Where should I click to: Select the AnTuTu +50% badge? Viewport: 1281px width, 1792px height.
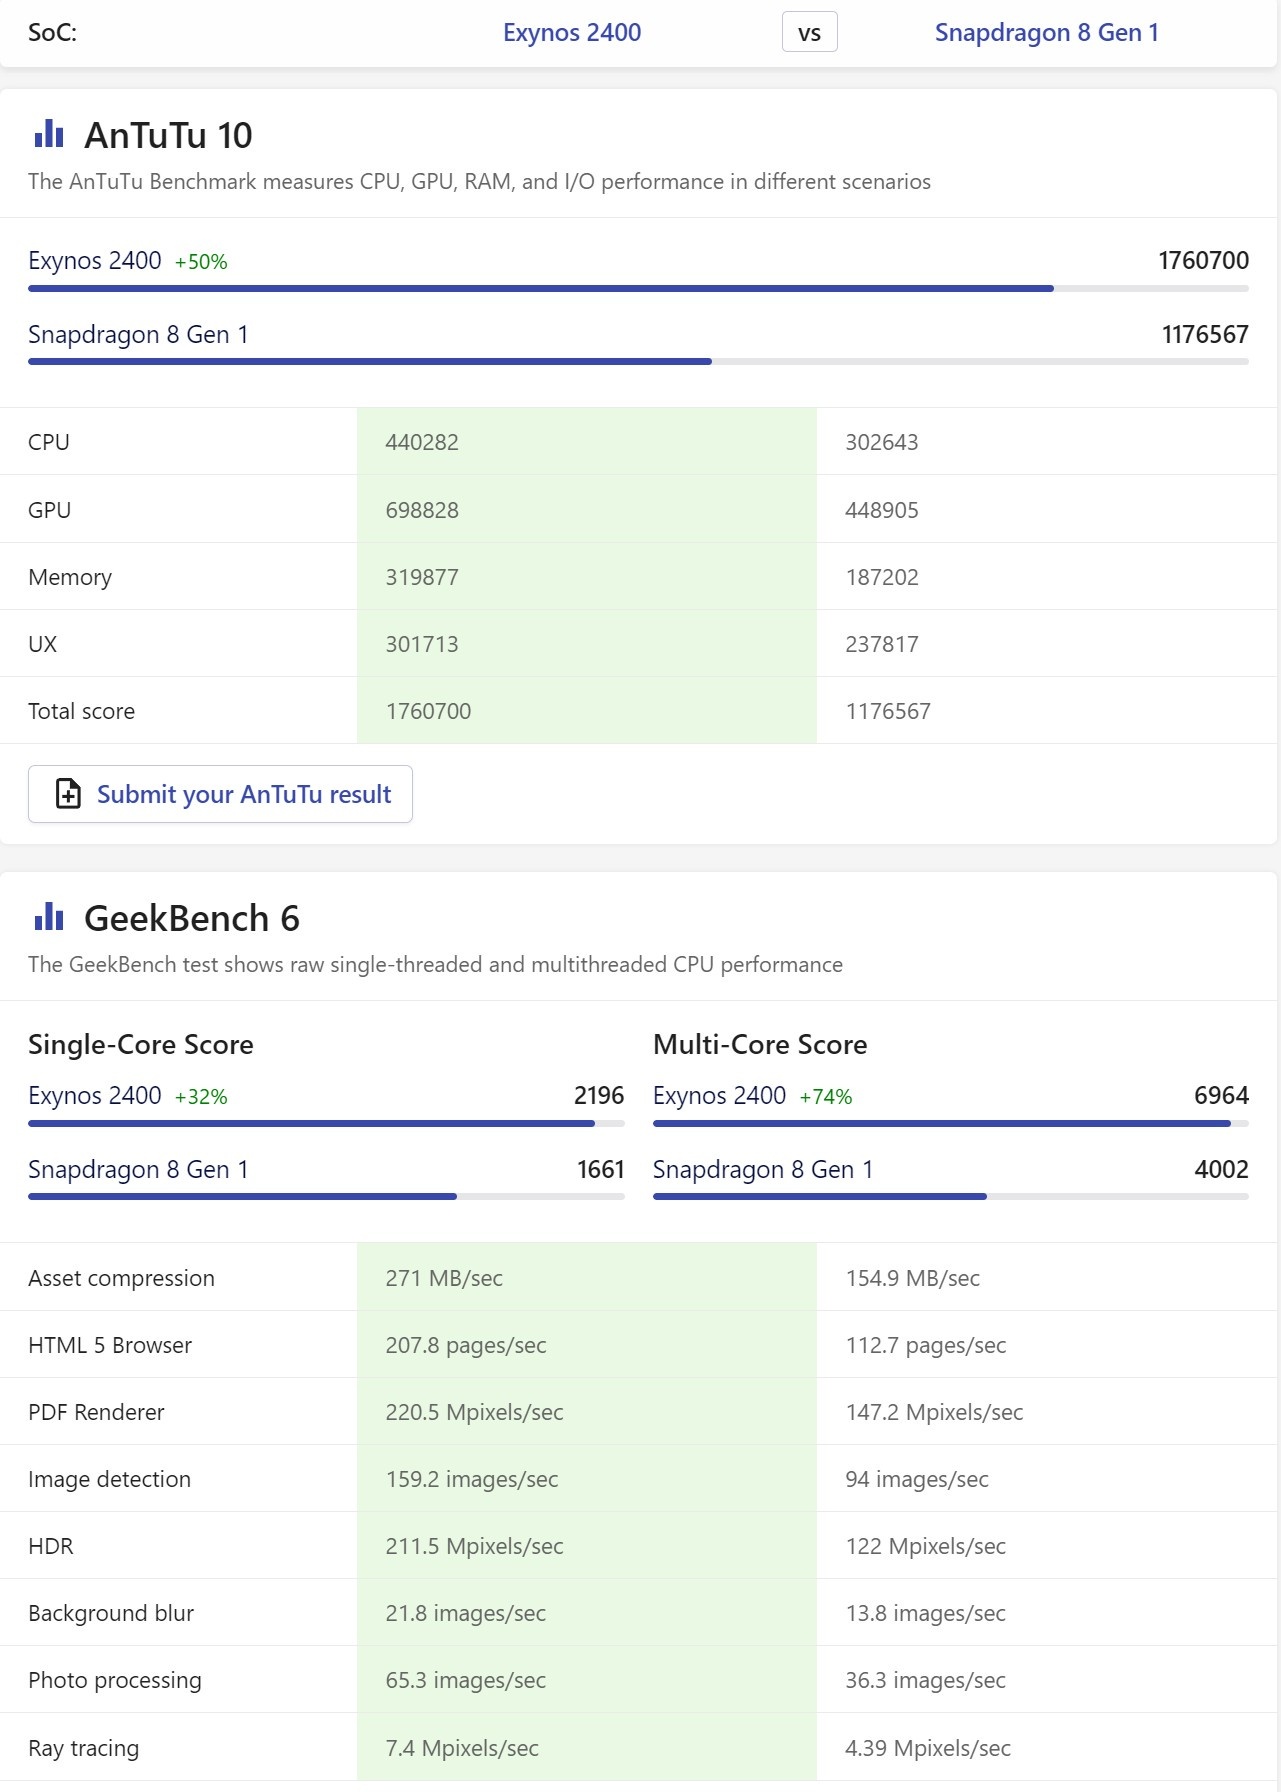pyautogui.click(x=201, y=262)
